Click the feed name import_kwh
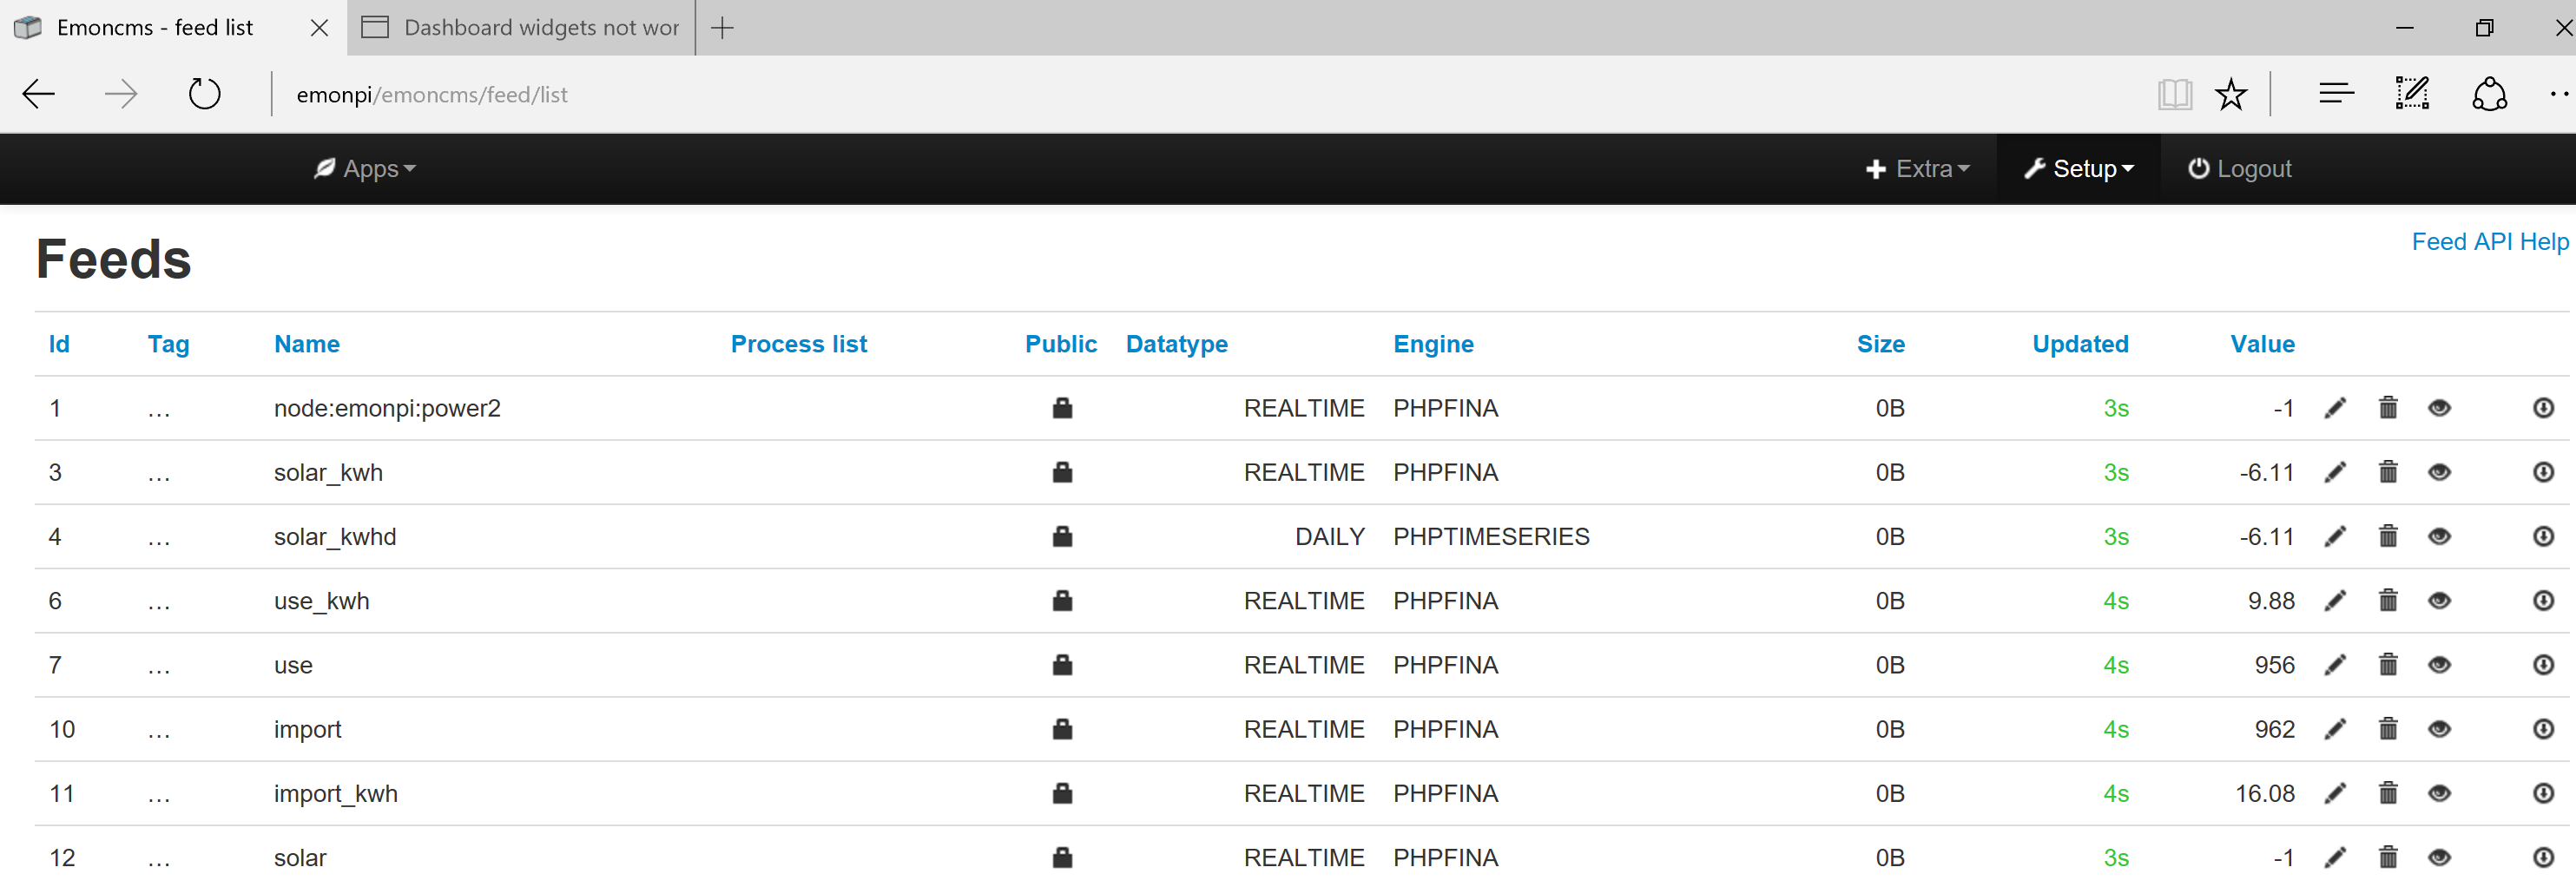 pos(335,794)
